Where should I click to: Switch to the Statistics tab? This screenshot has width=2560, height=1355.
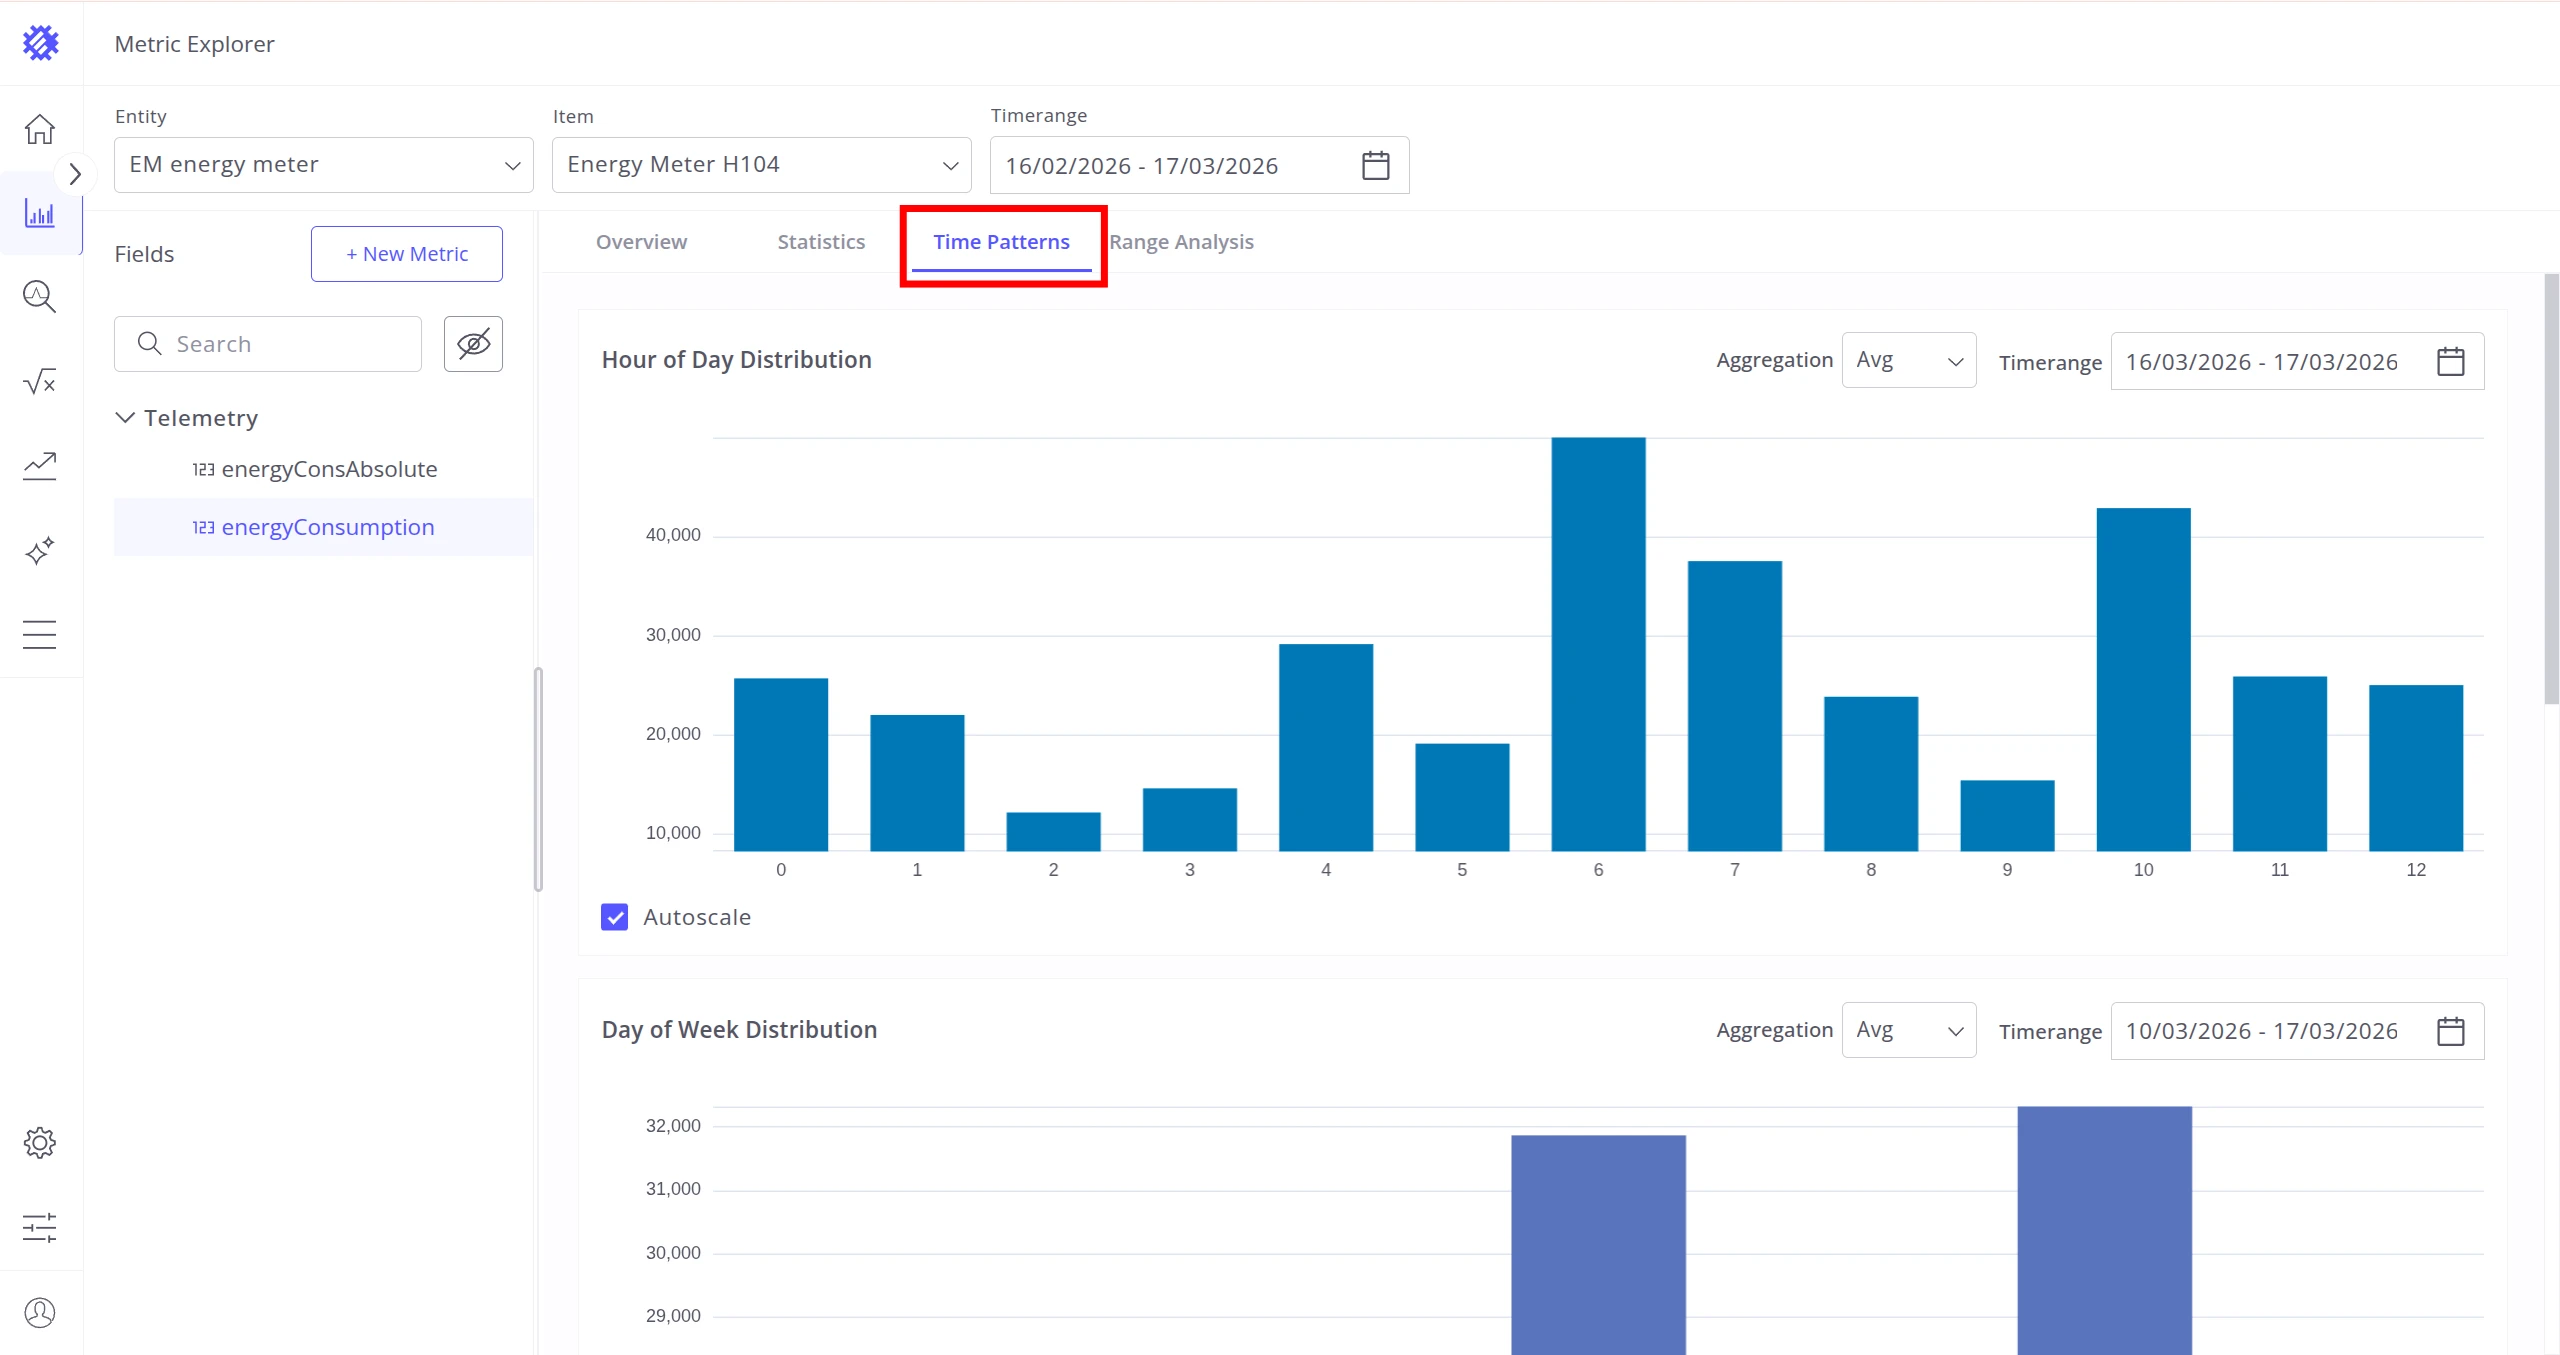pyautogui.click(x=821, y=242)
